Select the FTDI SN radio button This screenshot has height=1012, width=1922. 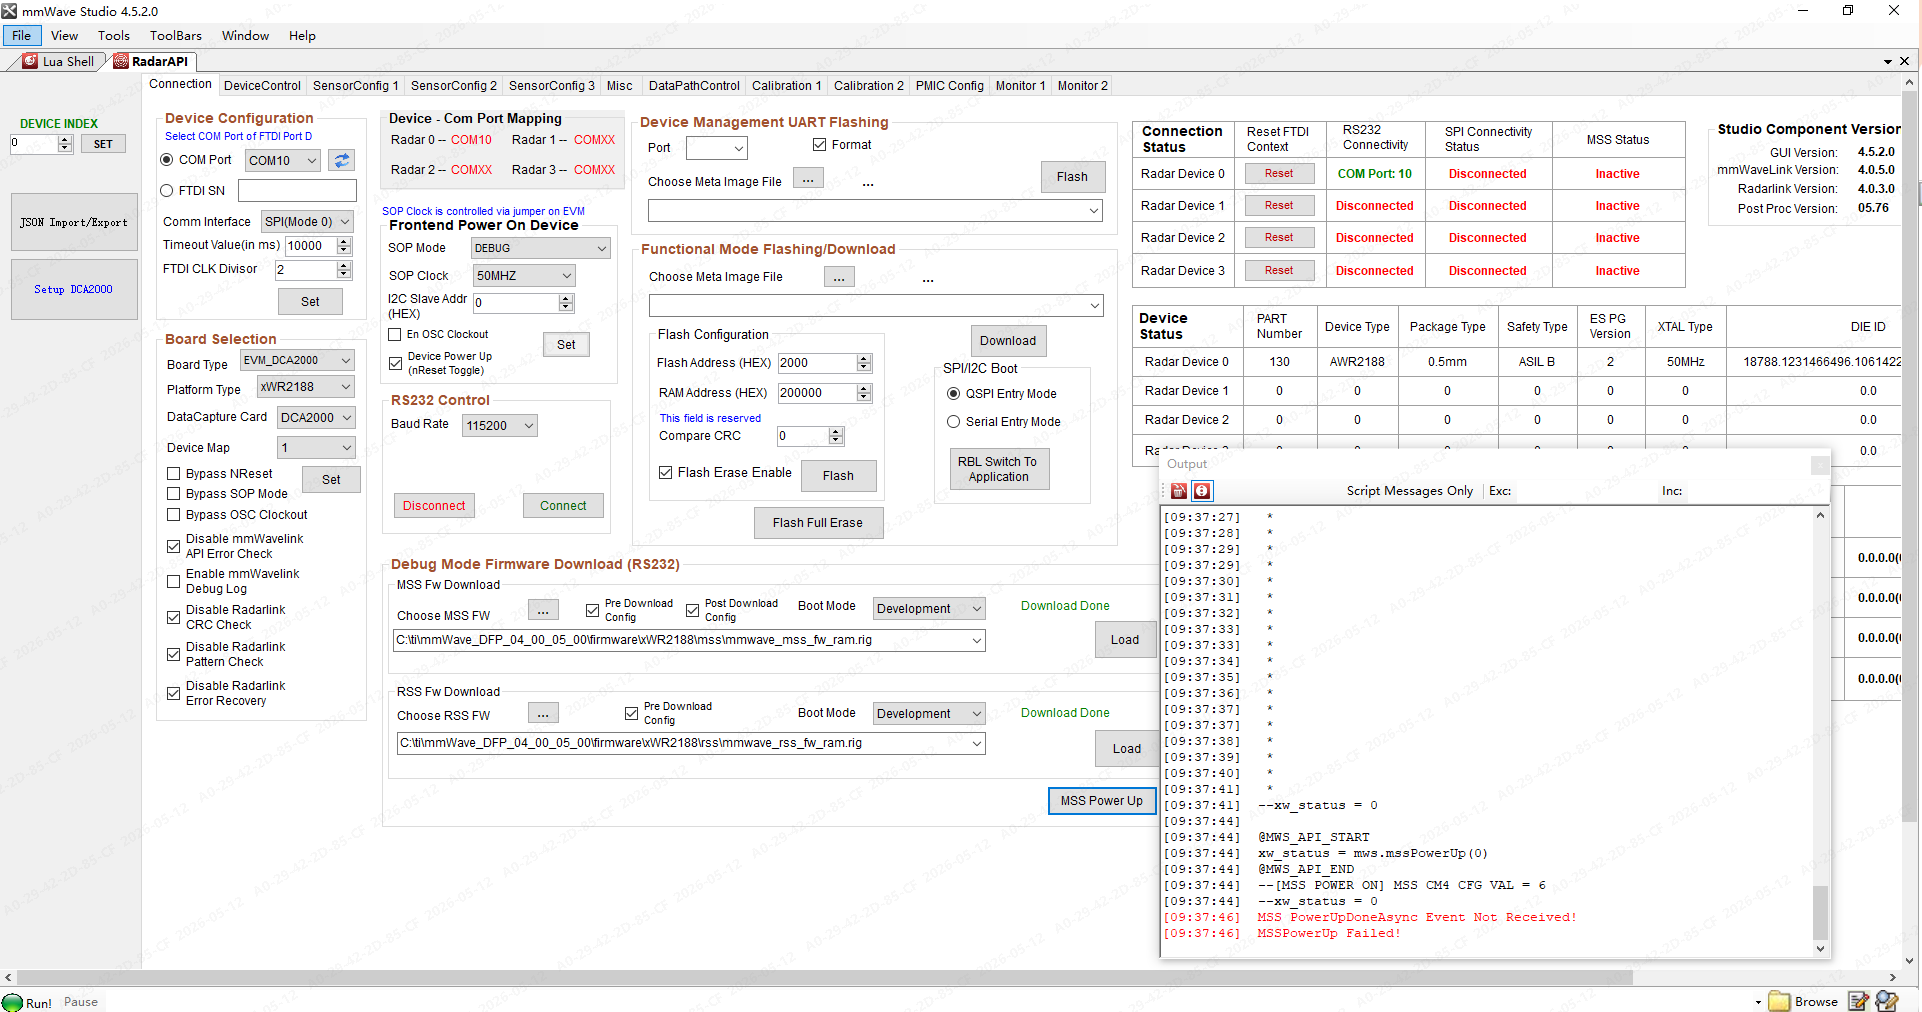click(x=167, y=191)
